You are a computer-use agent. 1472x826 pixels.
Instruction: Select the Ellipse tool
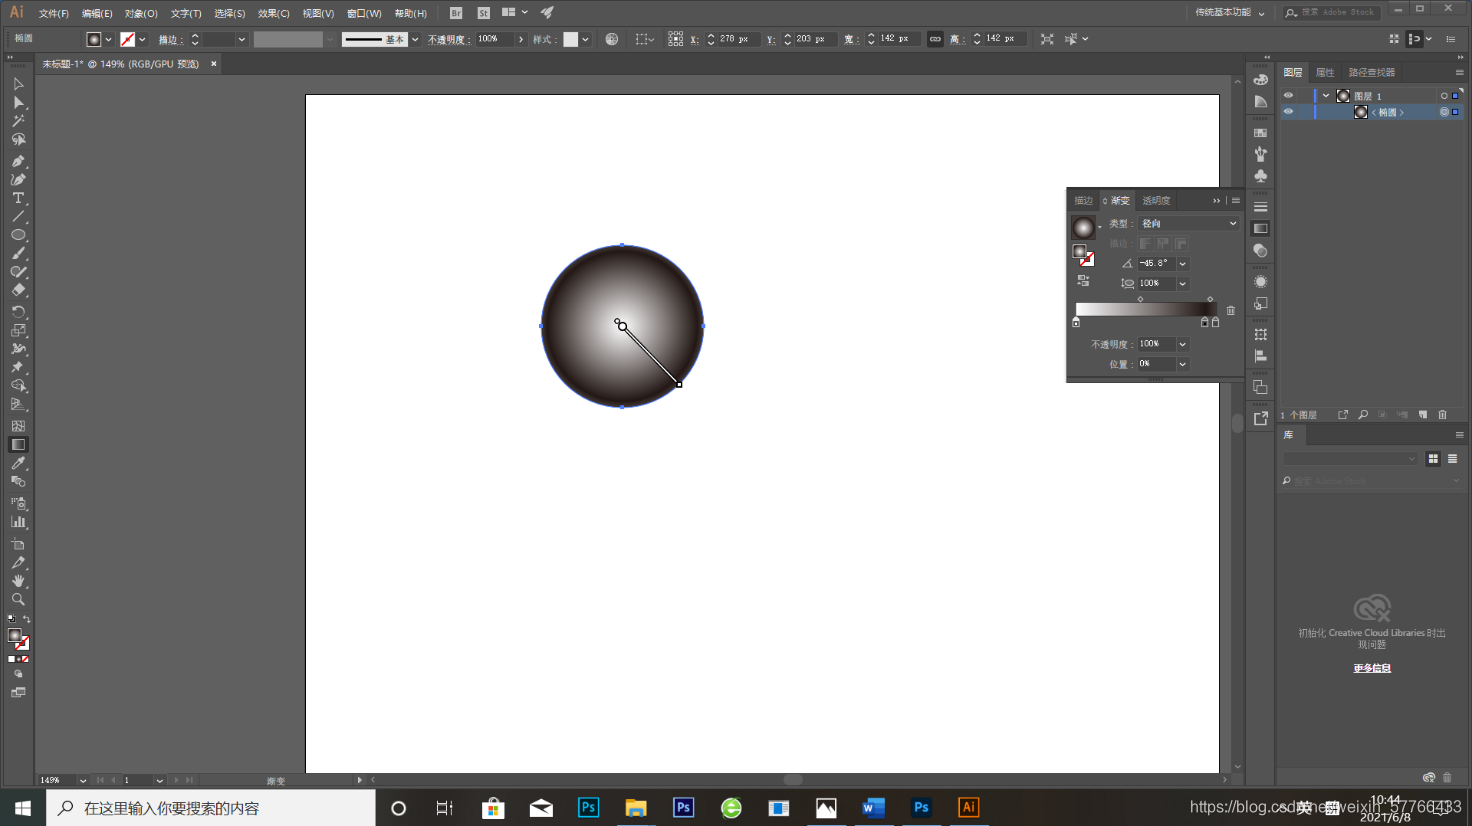(18, 235)
